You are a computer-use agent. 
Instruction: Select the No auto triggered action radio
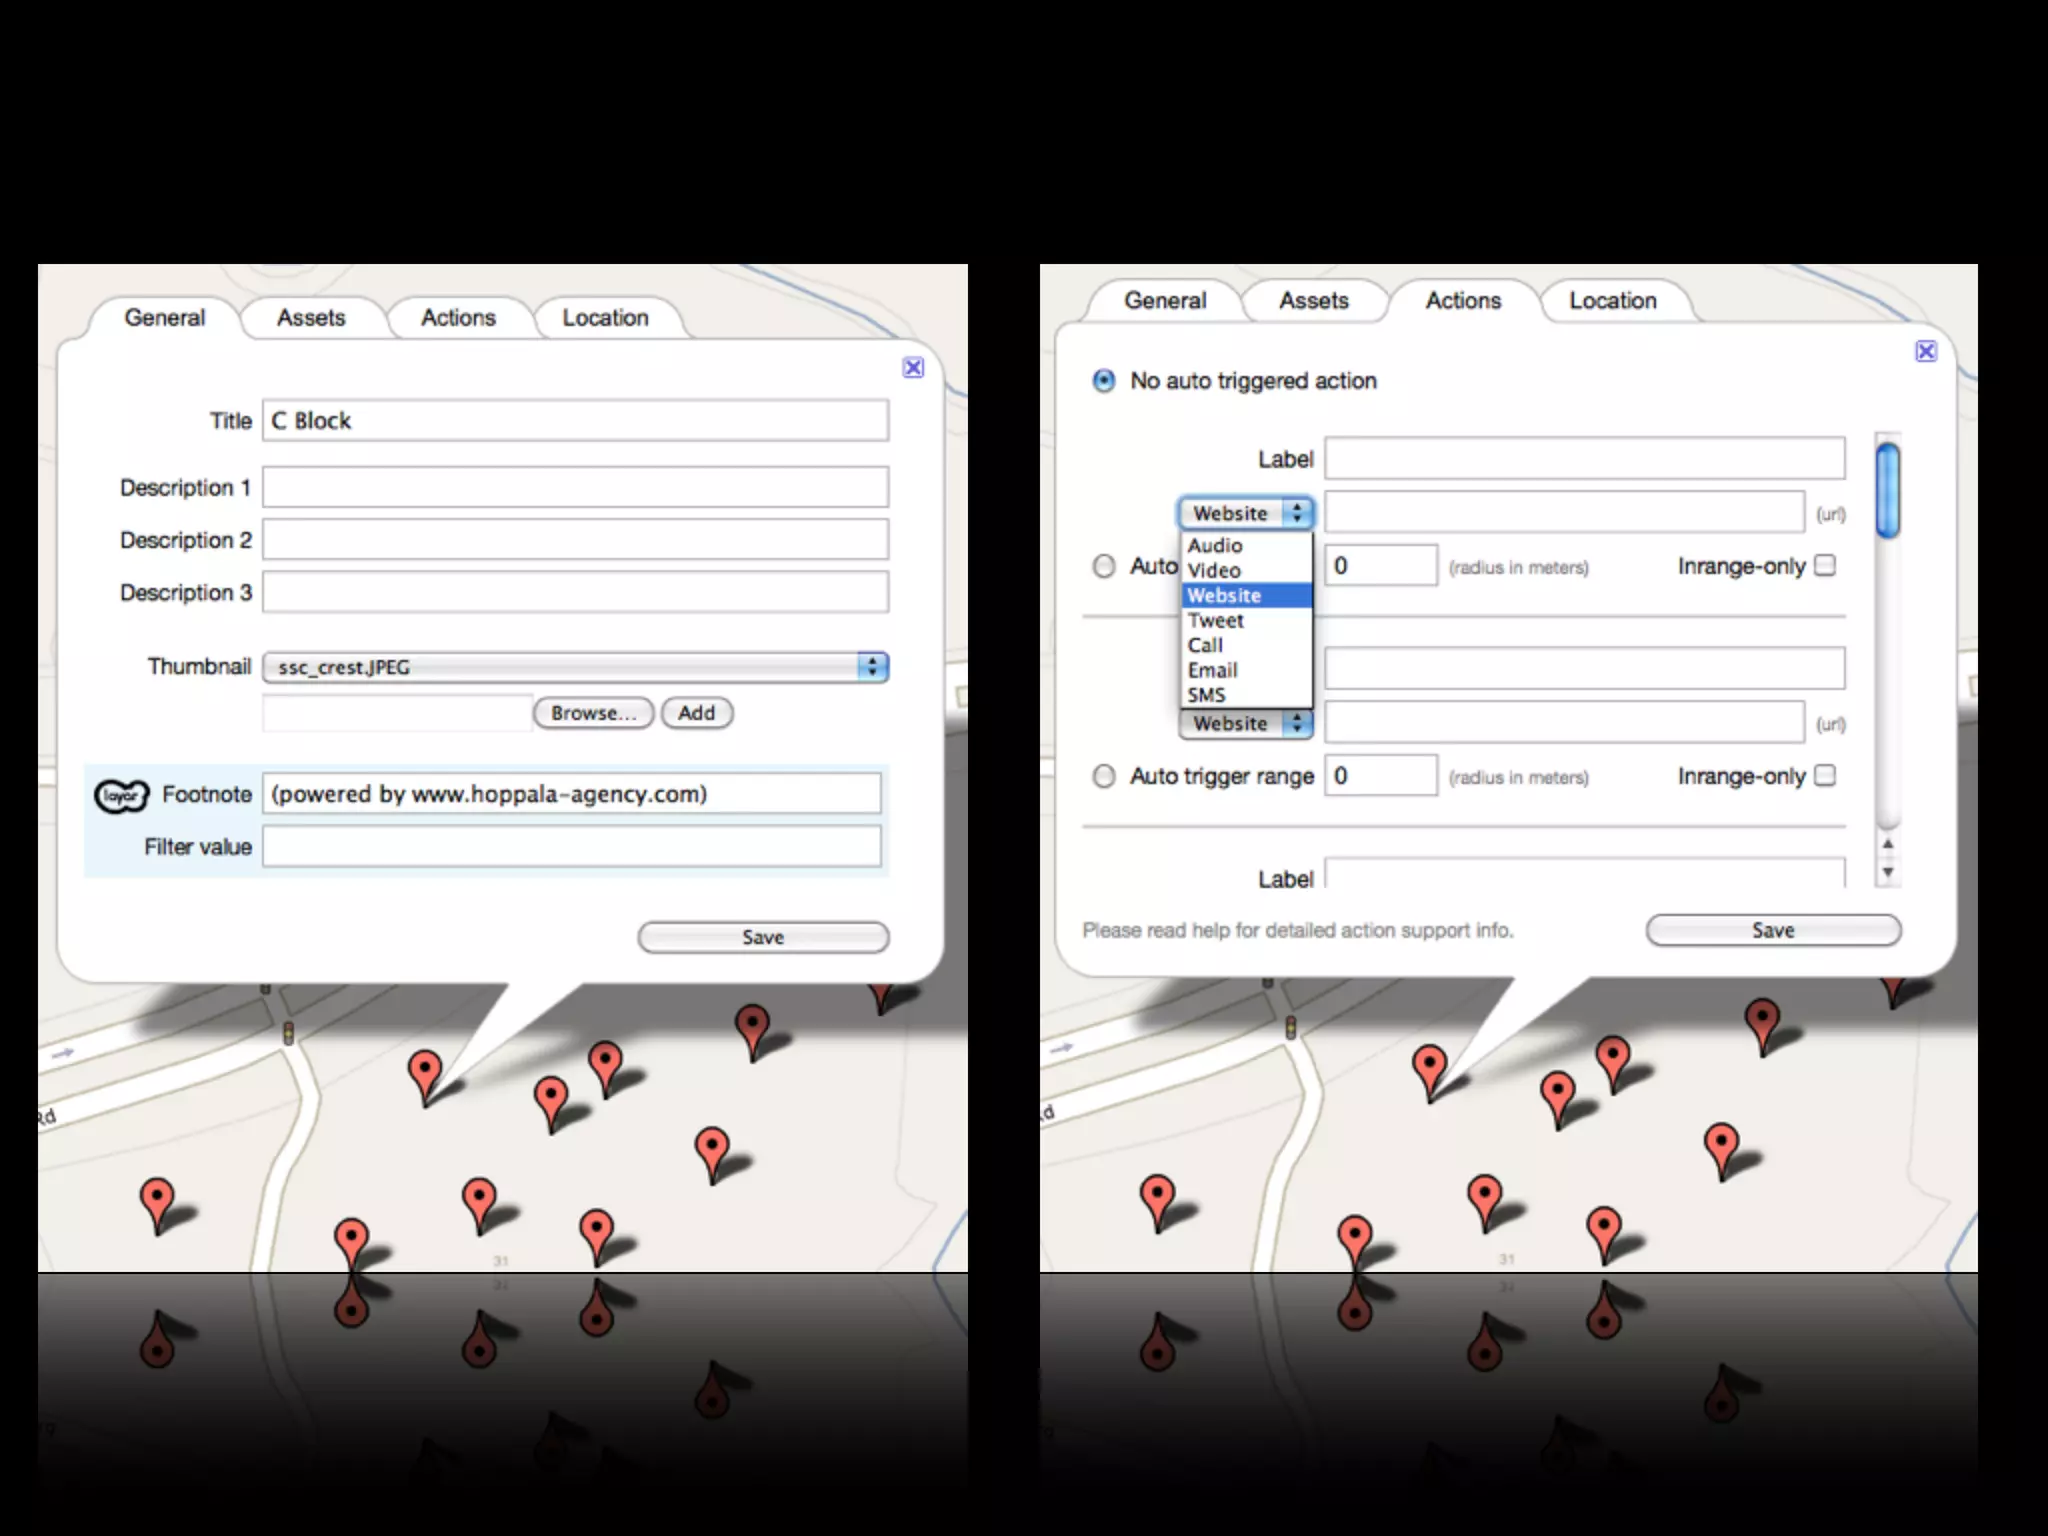coord(1104,381)
